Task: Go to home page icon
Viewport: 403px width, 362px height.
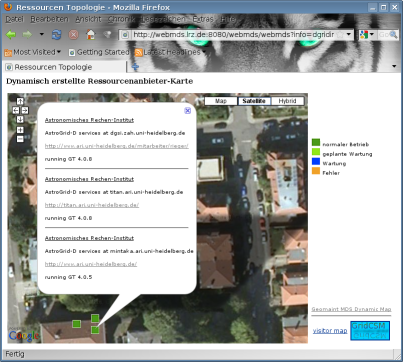Action: (x=91, y=34)
